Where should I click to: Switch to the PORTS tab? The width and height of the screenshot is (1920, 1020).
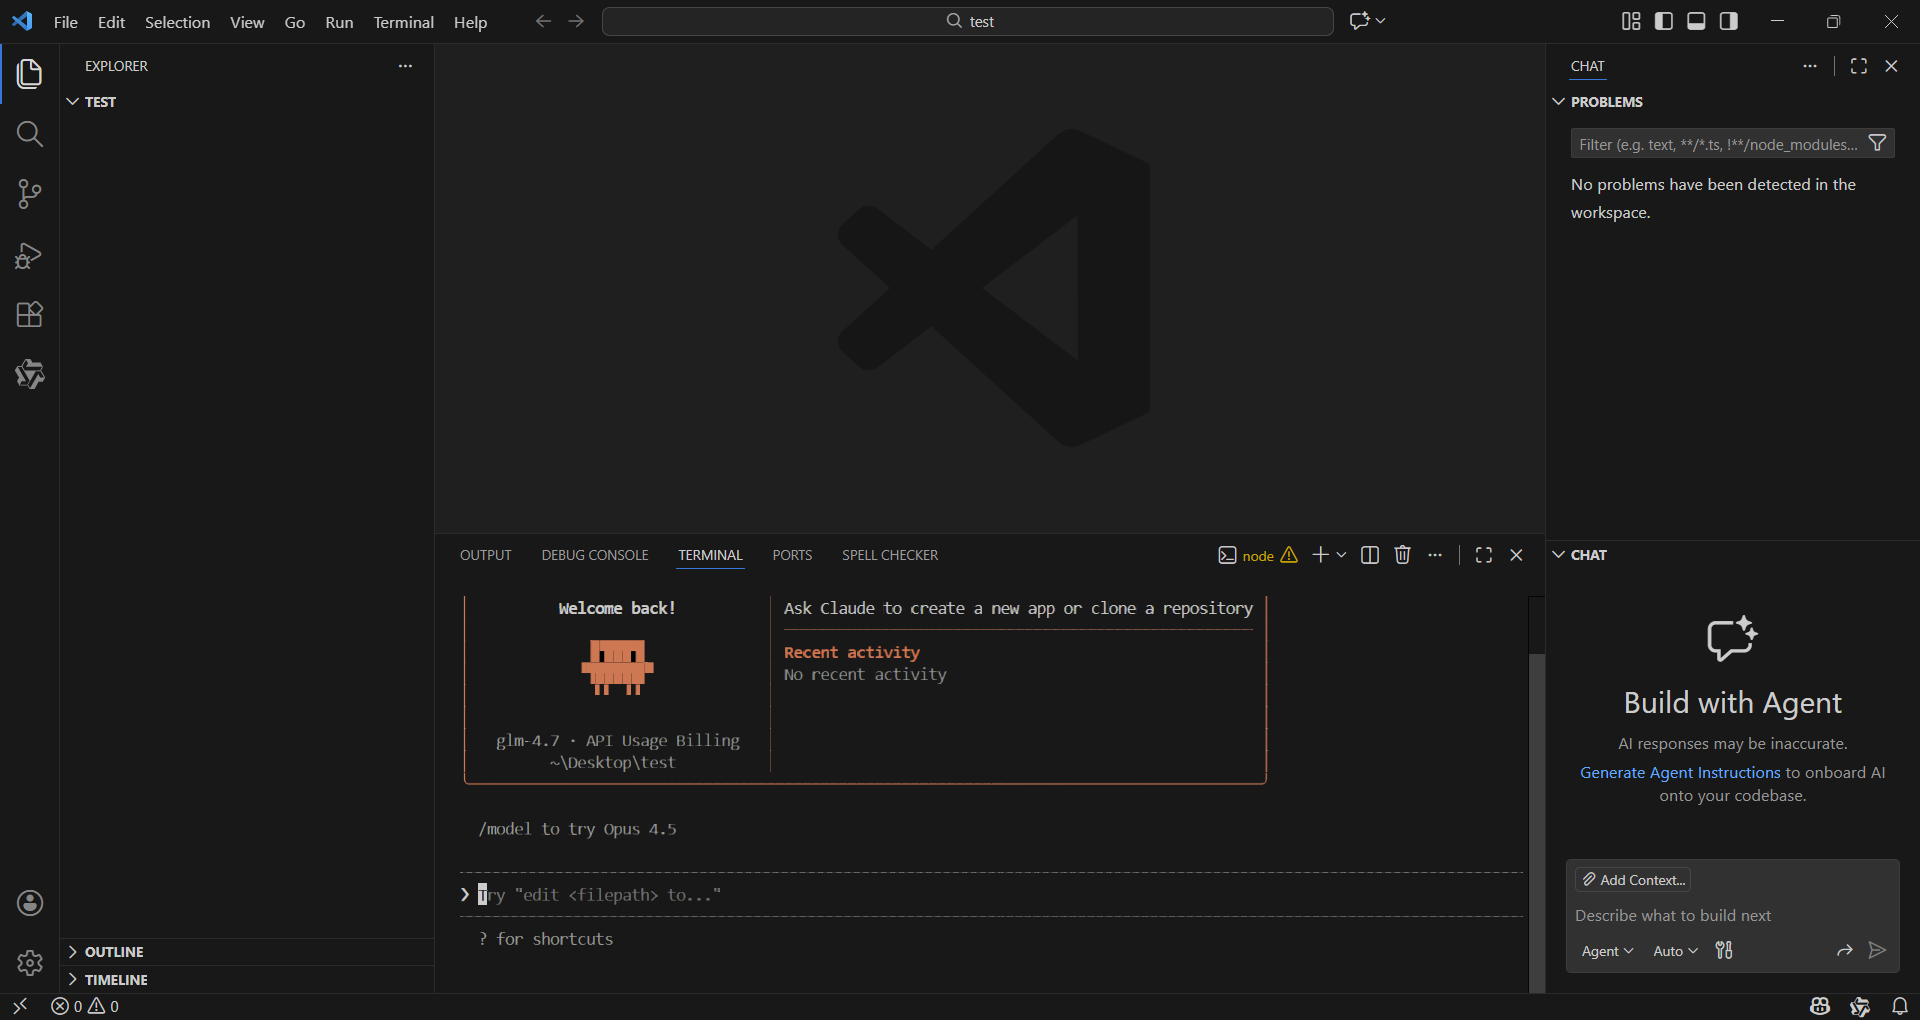coord(792,555)
